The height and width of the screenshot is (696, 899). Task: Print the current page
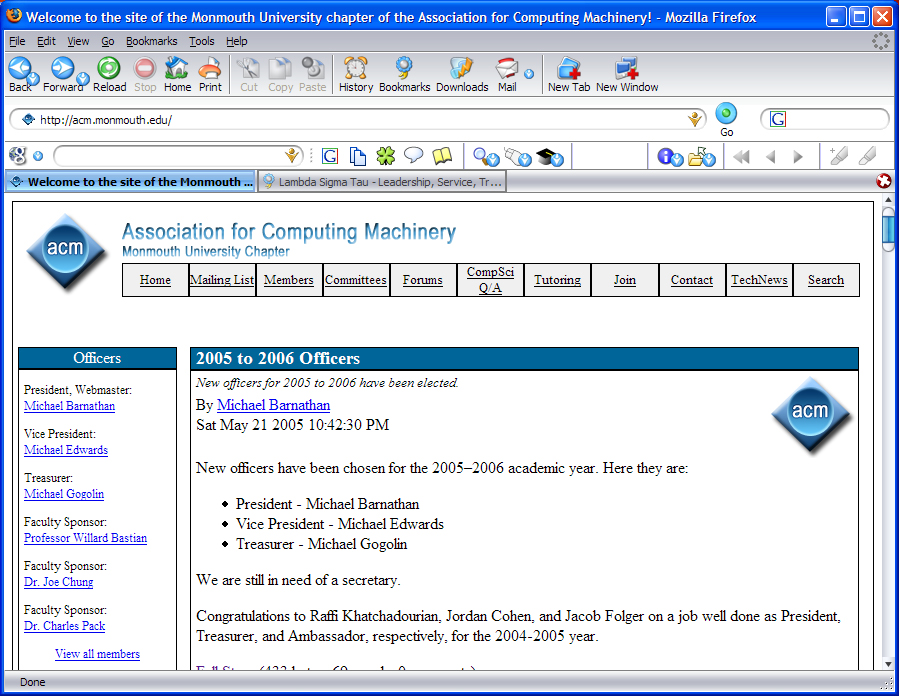[x=210, y=70]
